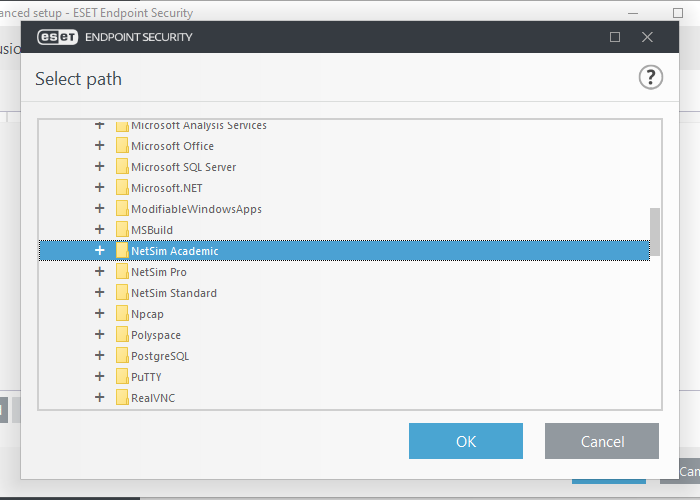Expand the PostgreSQL tree node
The image size is (700, 500).
pyautogui.click(x=100, y=355)
